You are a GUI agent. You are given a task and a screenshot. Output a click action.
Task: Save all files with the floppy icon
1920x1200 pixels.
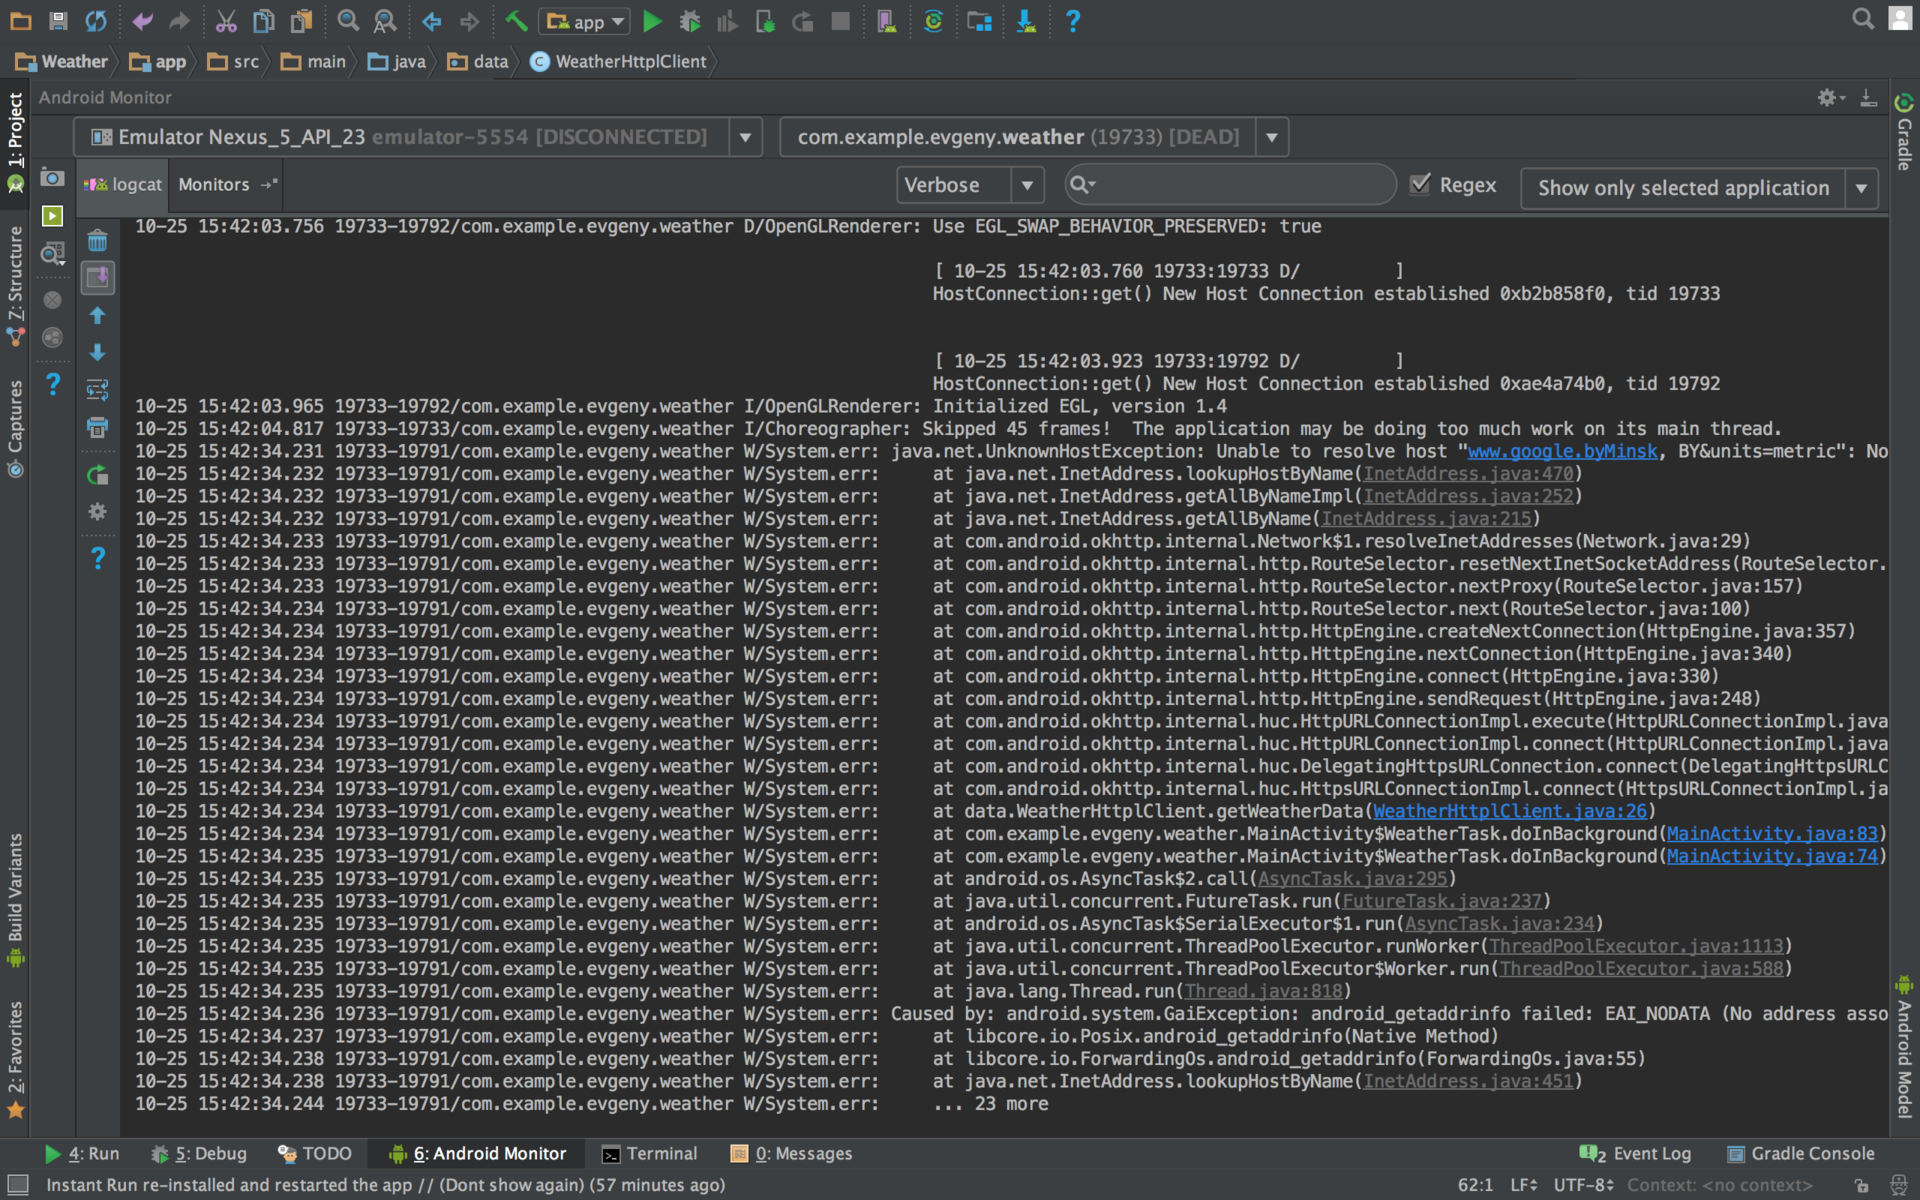pyautogui.click(x=58, y=21)
